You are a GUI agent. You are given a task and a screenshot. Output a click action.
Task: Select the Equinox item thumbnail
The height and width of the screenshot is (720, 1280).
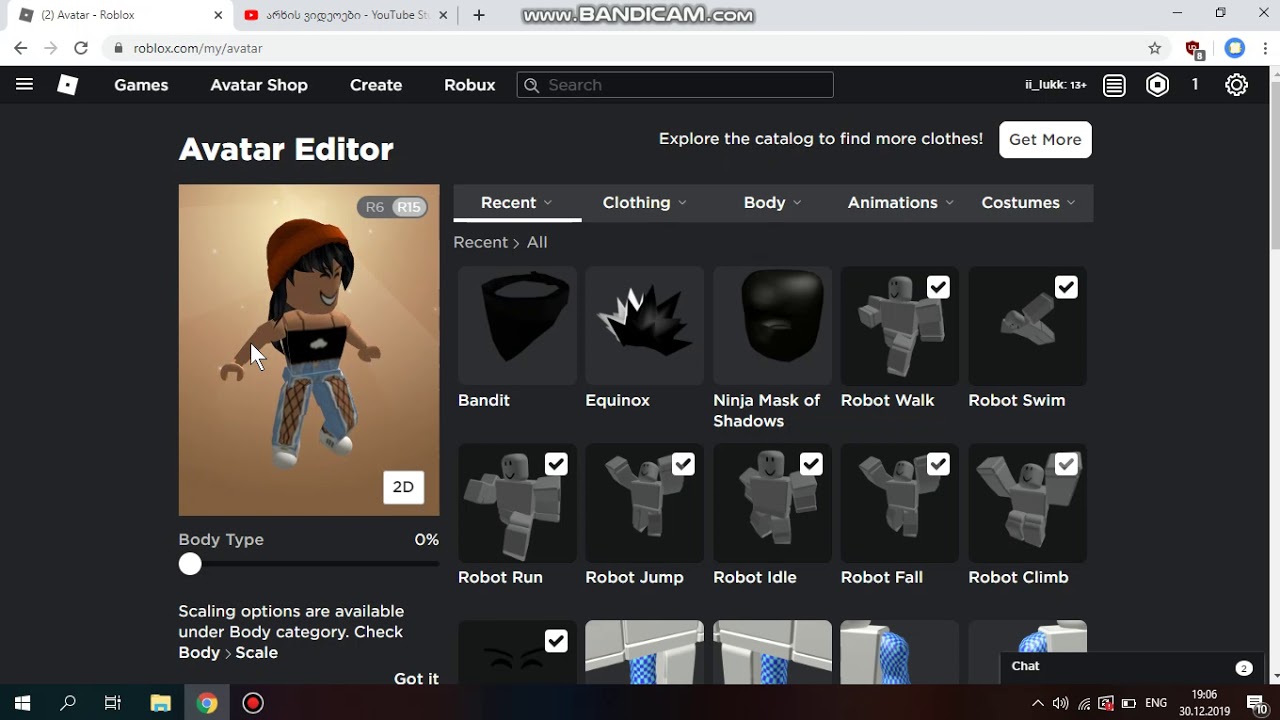pyautogui.click(x=645, y=326)
